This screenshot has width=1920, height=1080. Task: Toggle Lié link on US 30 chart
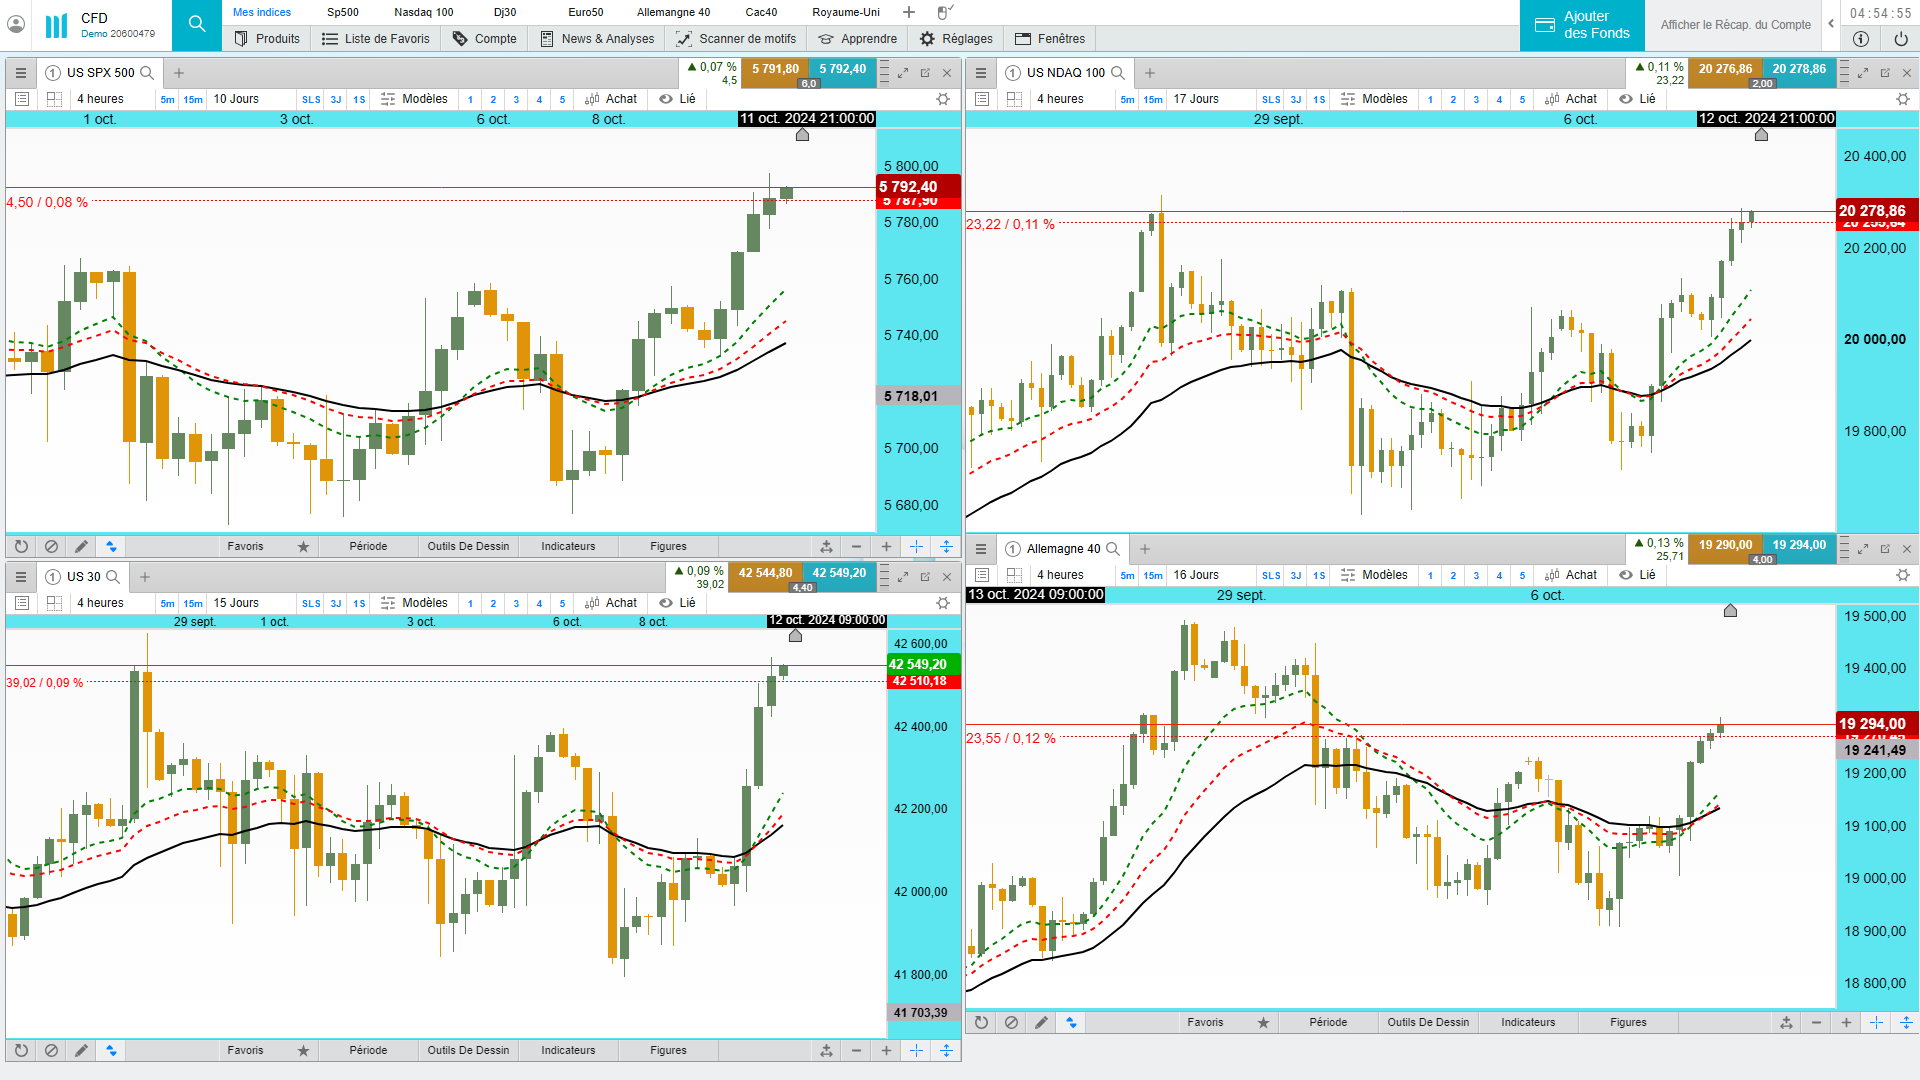[677, 603]
